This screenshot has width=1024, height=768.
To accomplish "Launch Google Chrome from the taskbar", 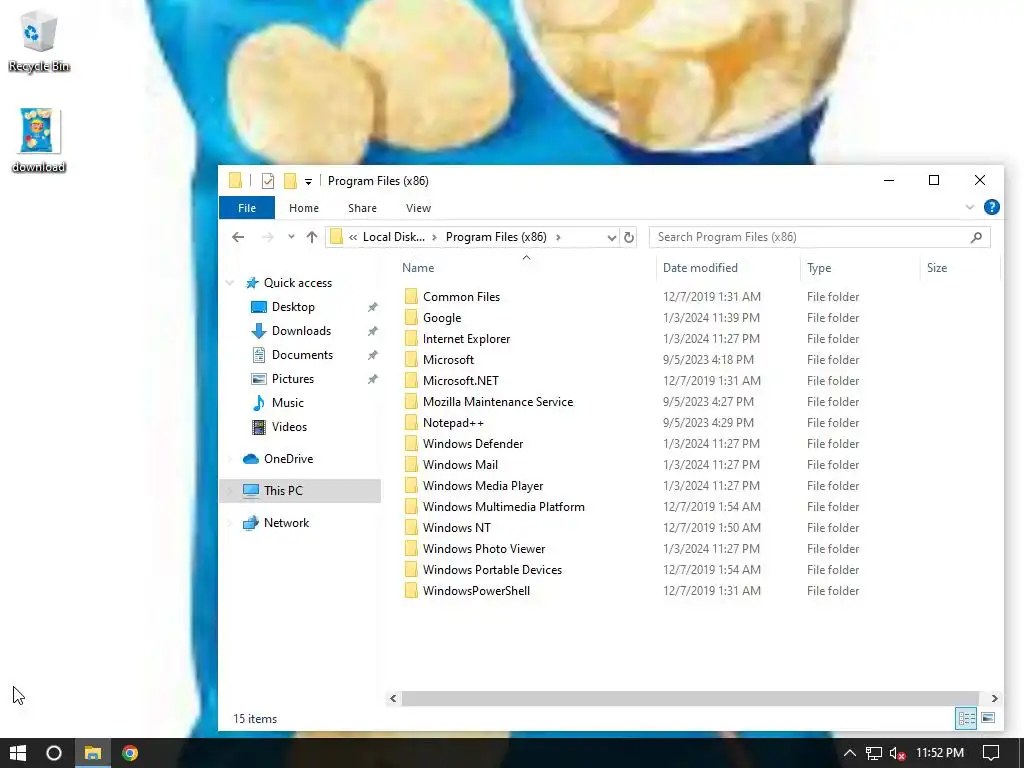I will tap(130, 753).
